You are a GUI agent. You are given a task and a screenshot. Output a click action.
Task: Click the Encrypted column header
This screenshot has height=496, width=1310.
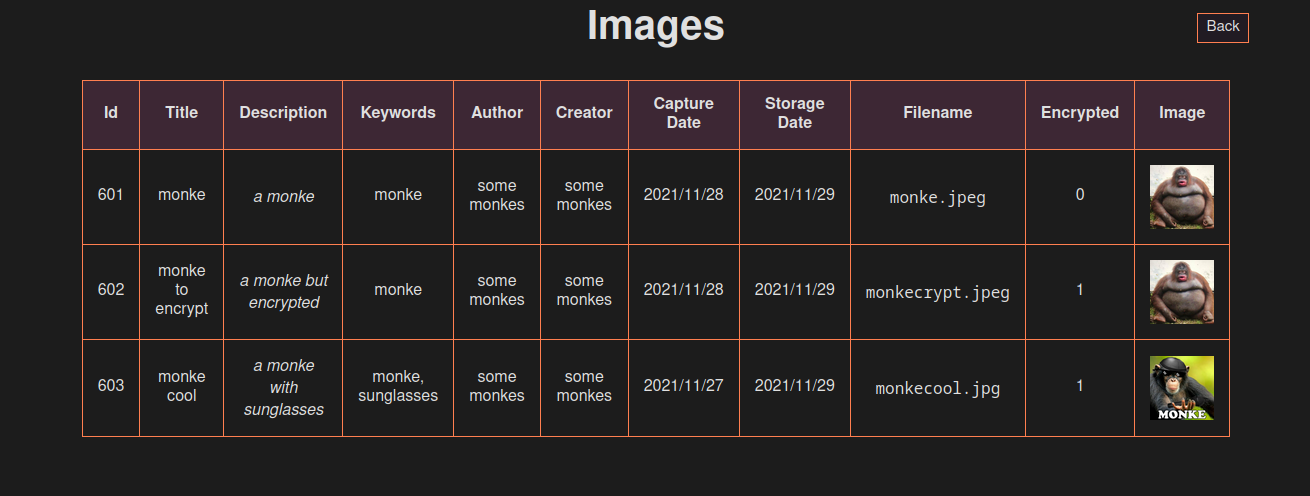point(1080,113)
